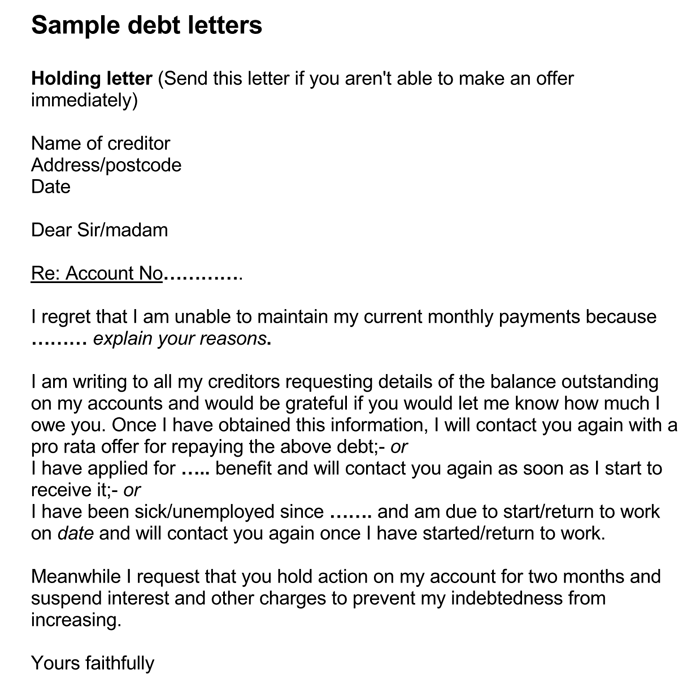Image resolution: width=700 pixels, height=687 pixels.
Task: Click the underlined "Re: Account No" text
Action: (96, 273)
